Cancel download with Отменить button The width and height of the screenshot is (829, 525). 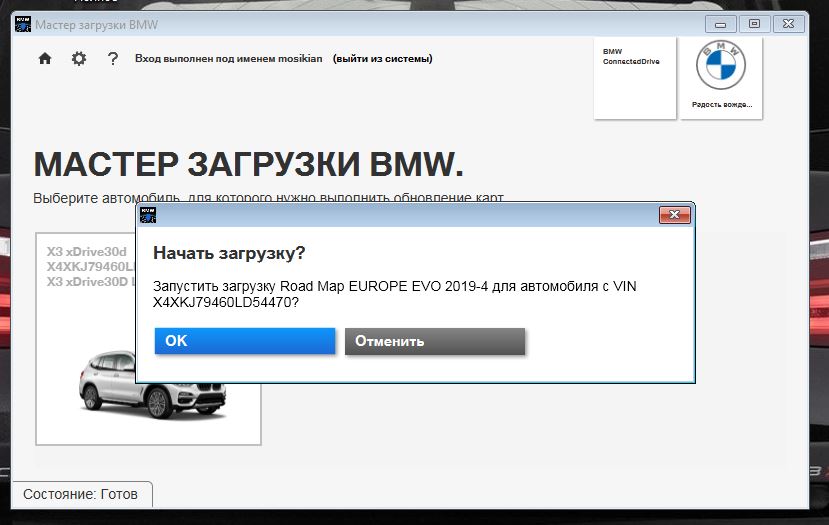click(435, 341)
